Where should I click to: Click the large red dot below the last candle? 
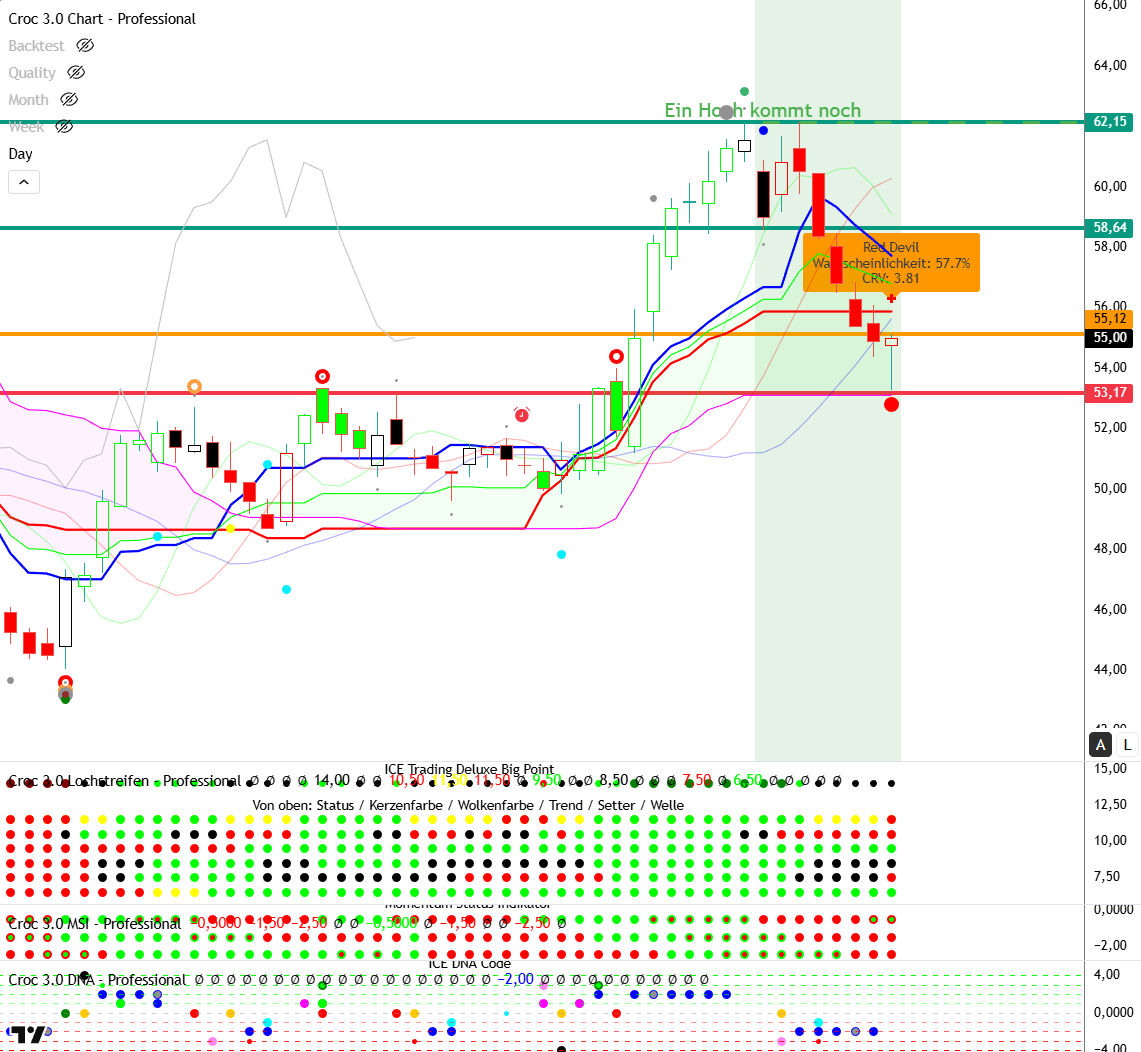point(891,404)
